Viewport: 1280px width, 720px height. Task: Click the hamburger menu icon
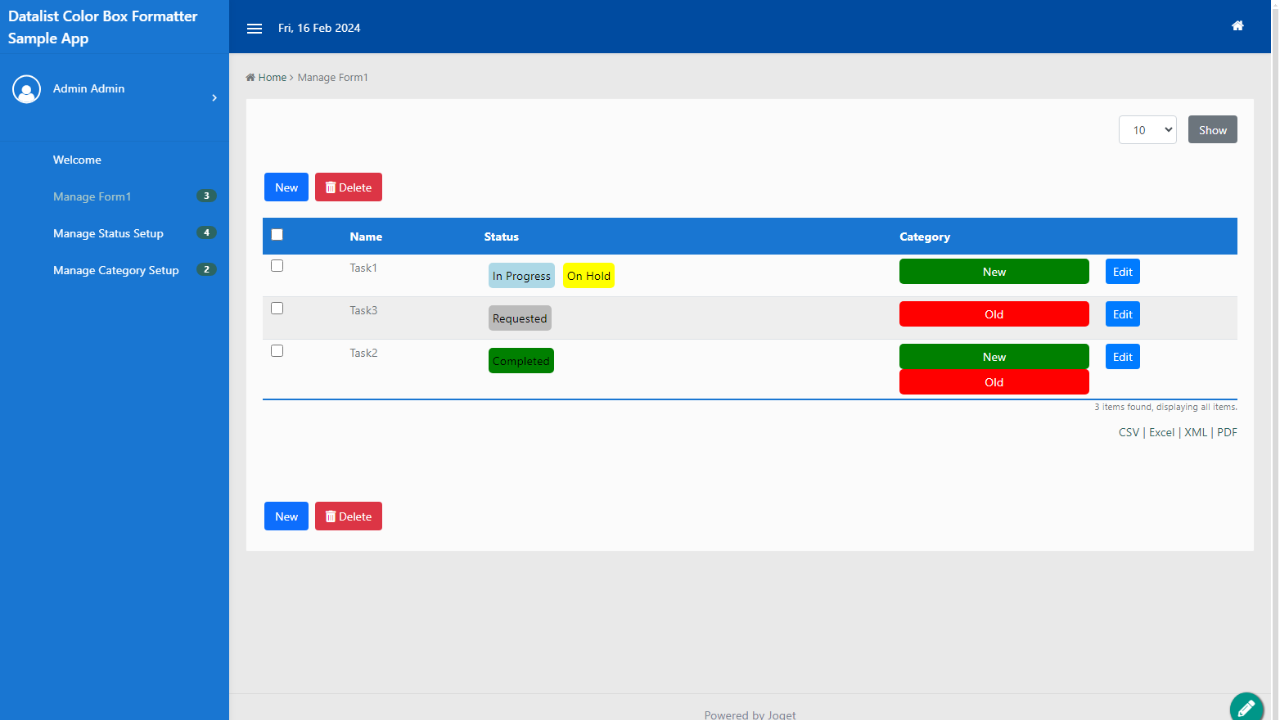254,29
